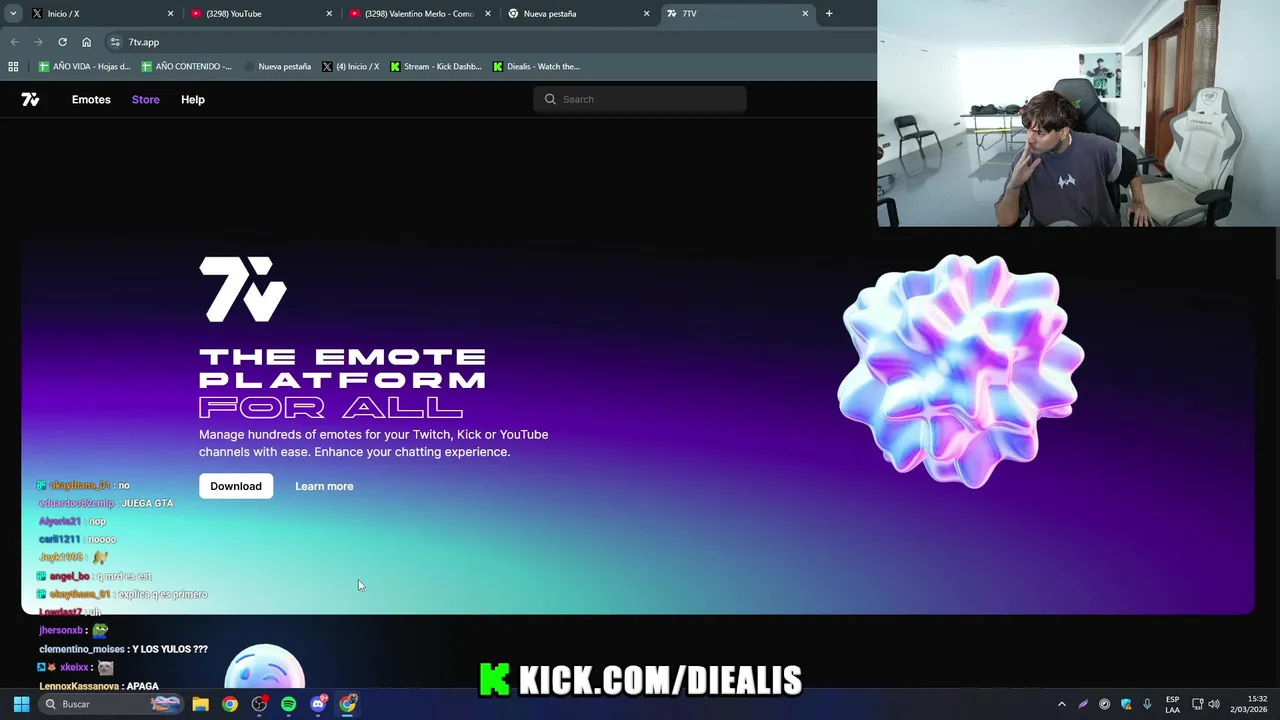Click the magnifier icon in search box
This screenshot has width=1280, height=720.
(550, 99)
